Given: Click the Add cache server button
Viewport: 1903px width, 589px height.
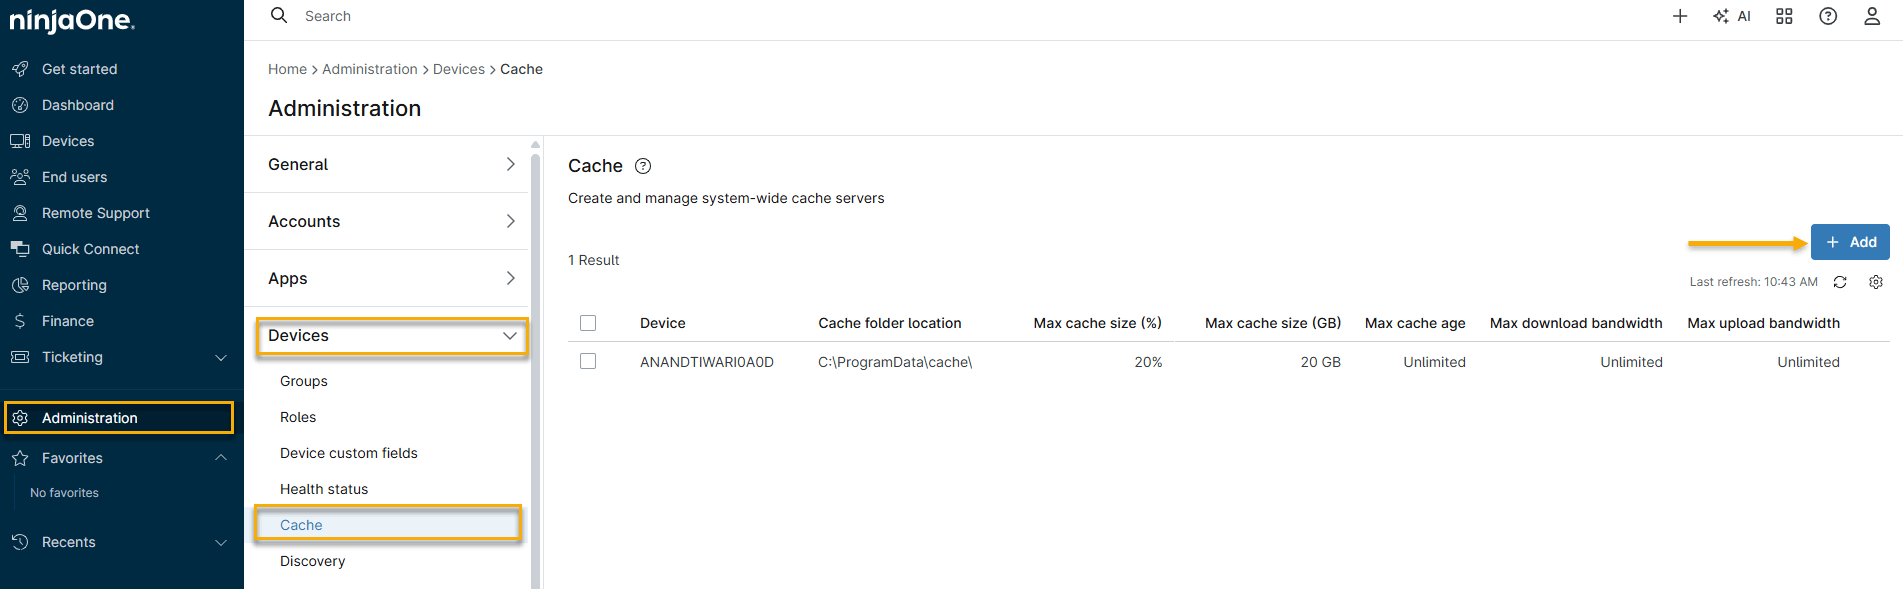Looking at the screenshot, I should click(x=1849, y=241).
